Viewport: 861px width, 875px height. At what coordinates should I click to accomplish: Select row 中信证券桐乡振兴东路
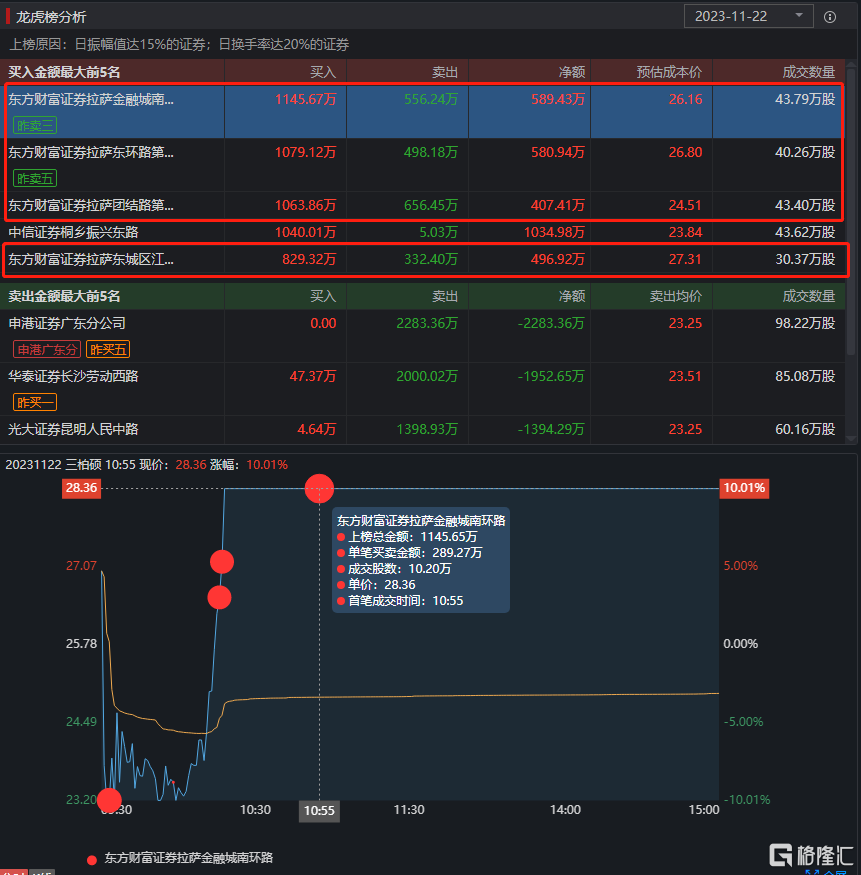pyautogui.click(x=423, y=232)
